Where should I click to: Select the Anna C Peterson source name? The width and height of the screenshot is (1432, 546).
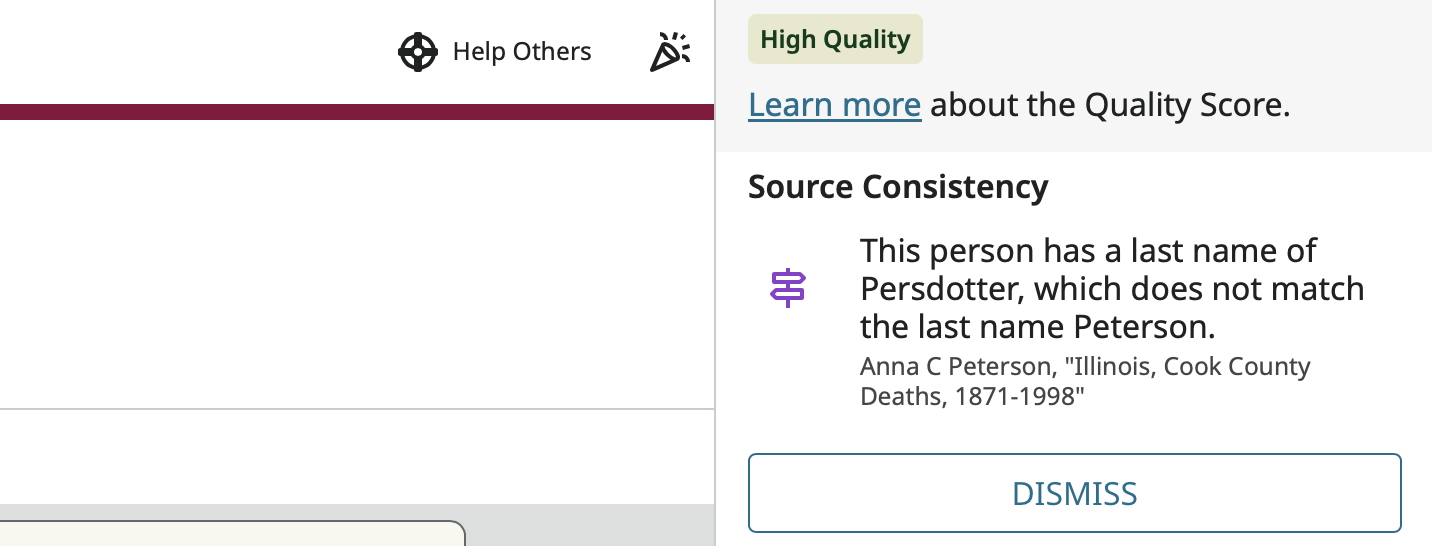click(954, 367)
